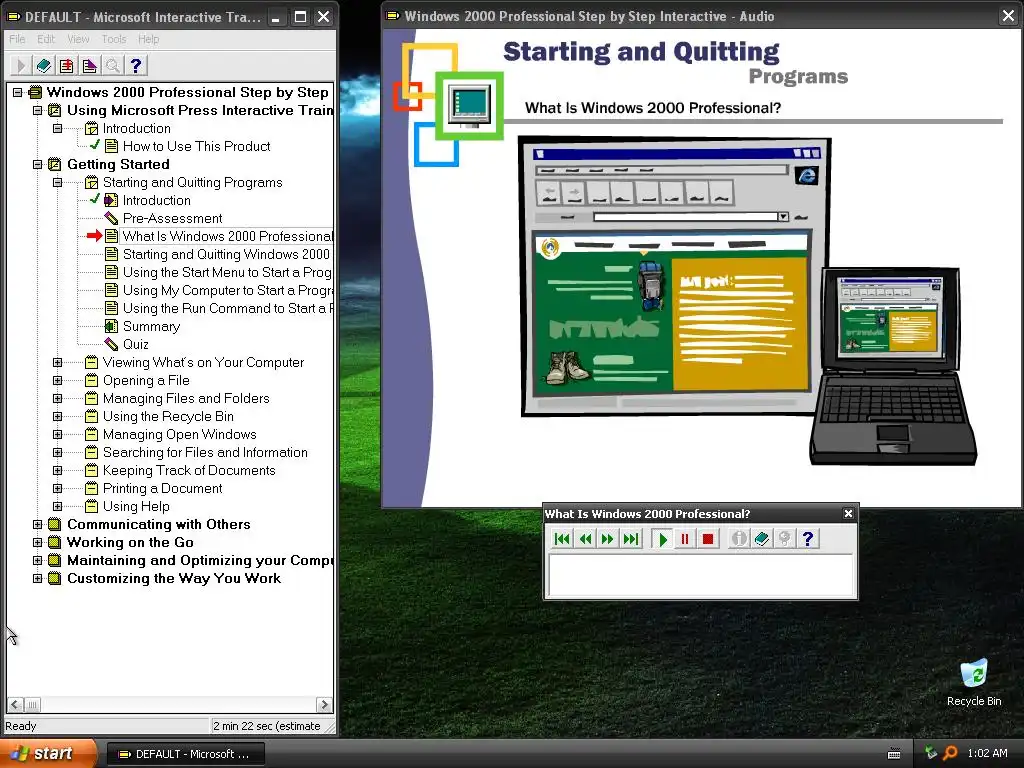This screenshot has width=1024, height=768.
Task: Select the Using the Recycle Bin lesson
Action: [168, 416]
